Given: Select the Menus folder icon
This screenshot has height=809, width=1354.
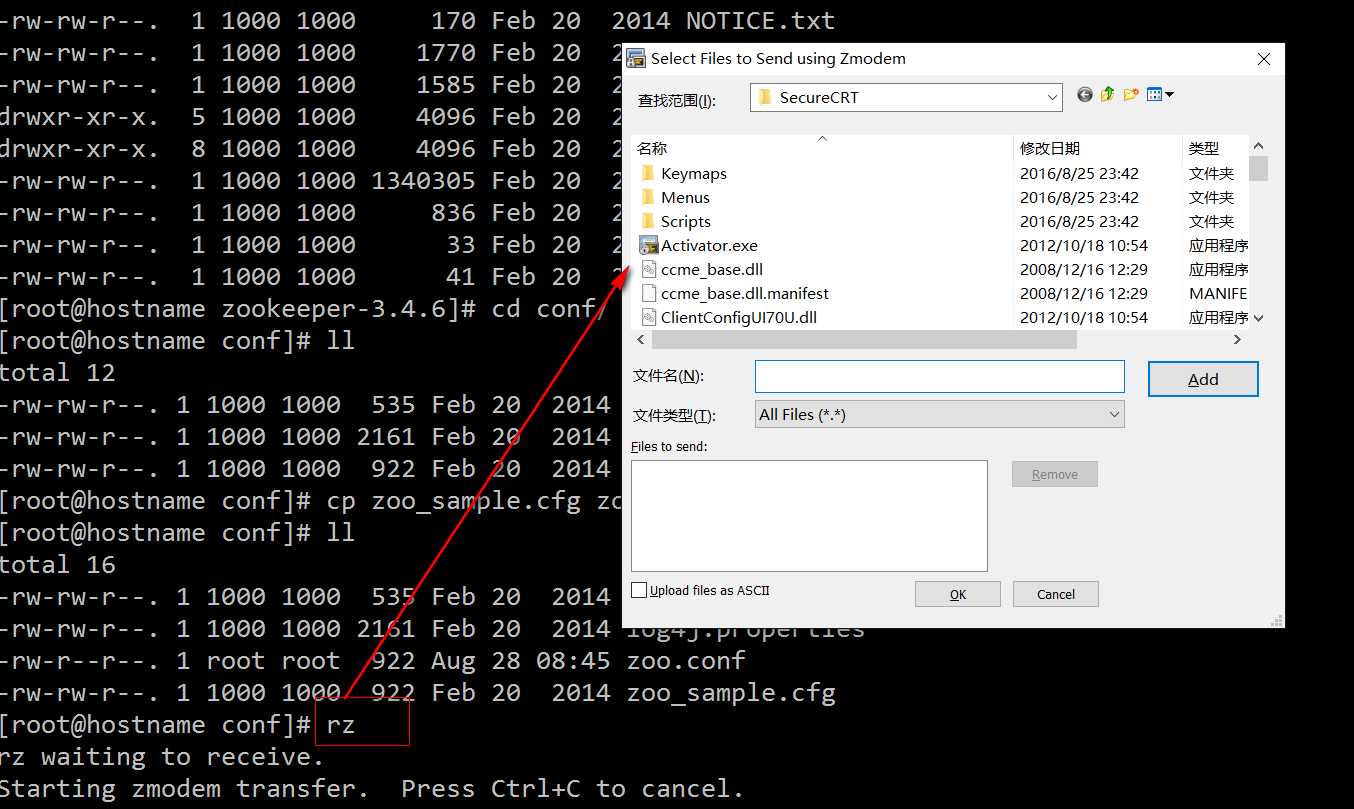Looking at the screenshot, I should point(648,197).
